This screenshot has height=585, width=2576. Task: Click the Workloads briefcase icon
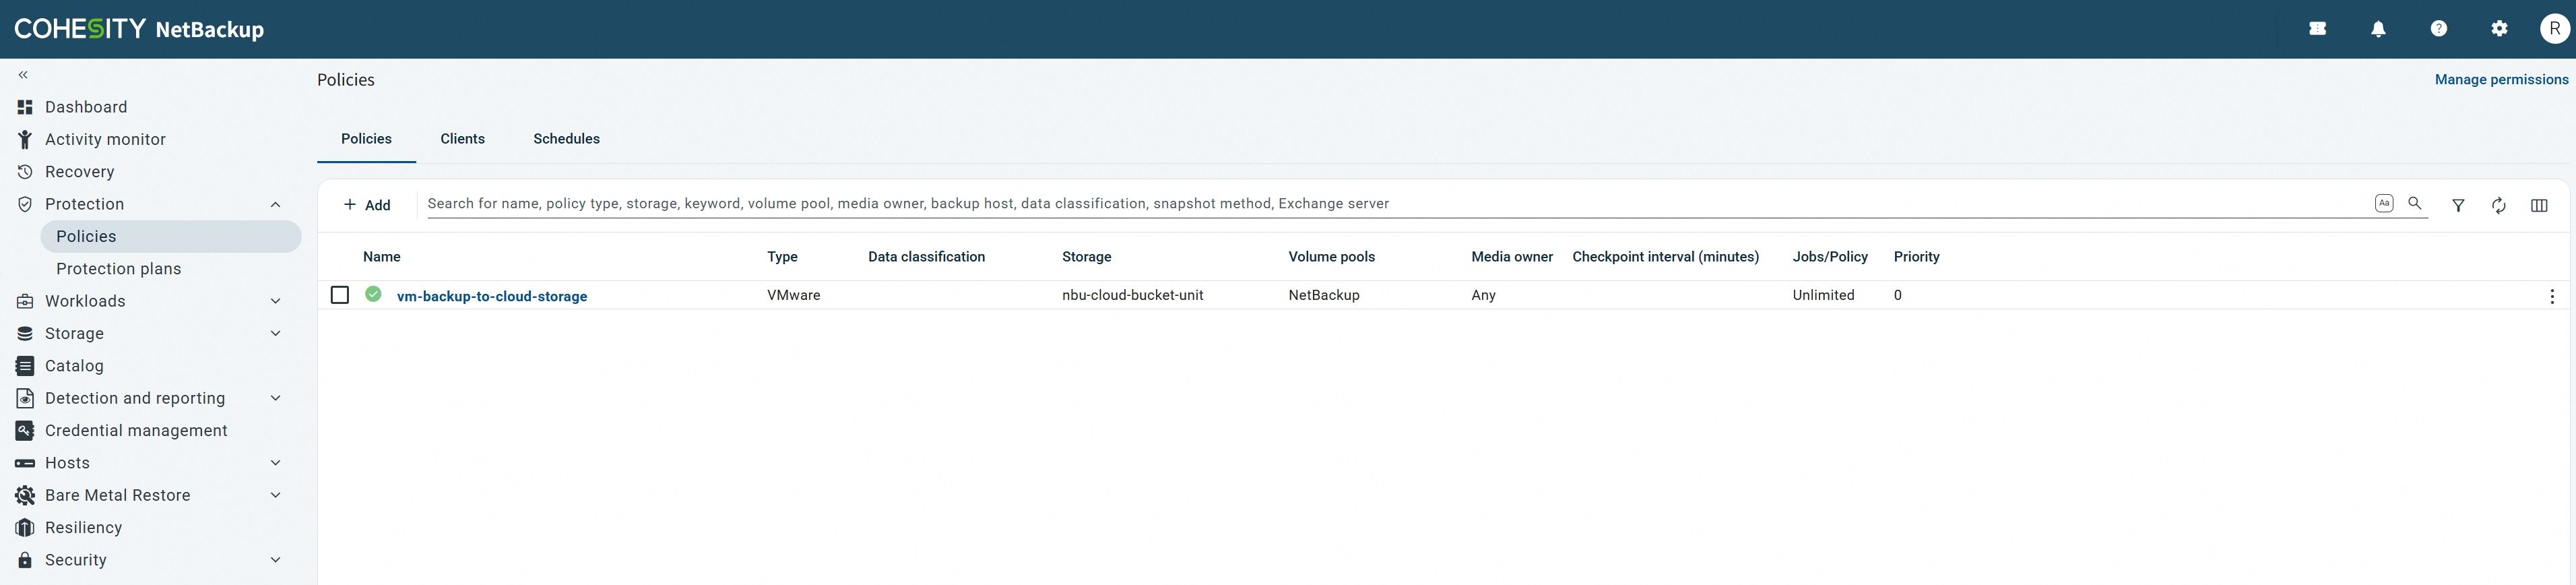click(25, 301)
